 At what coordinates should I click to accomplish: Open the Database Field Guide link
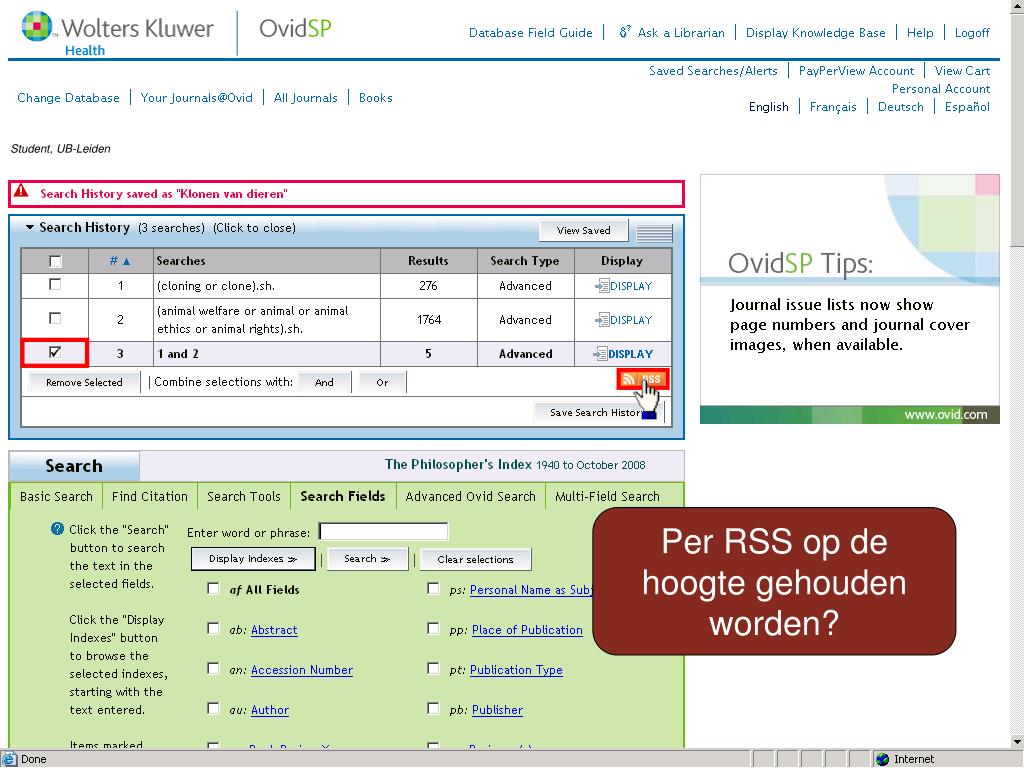[530, 33]
